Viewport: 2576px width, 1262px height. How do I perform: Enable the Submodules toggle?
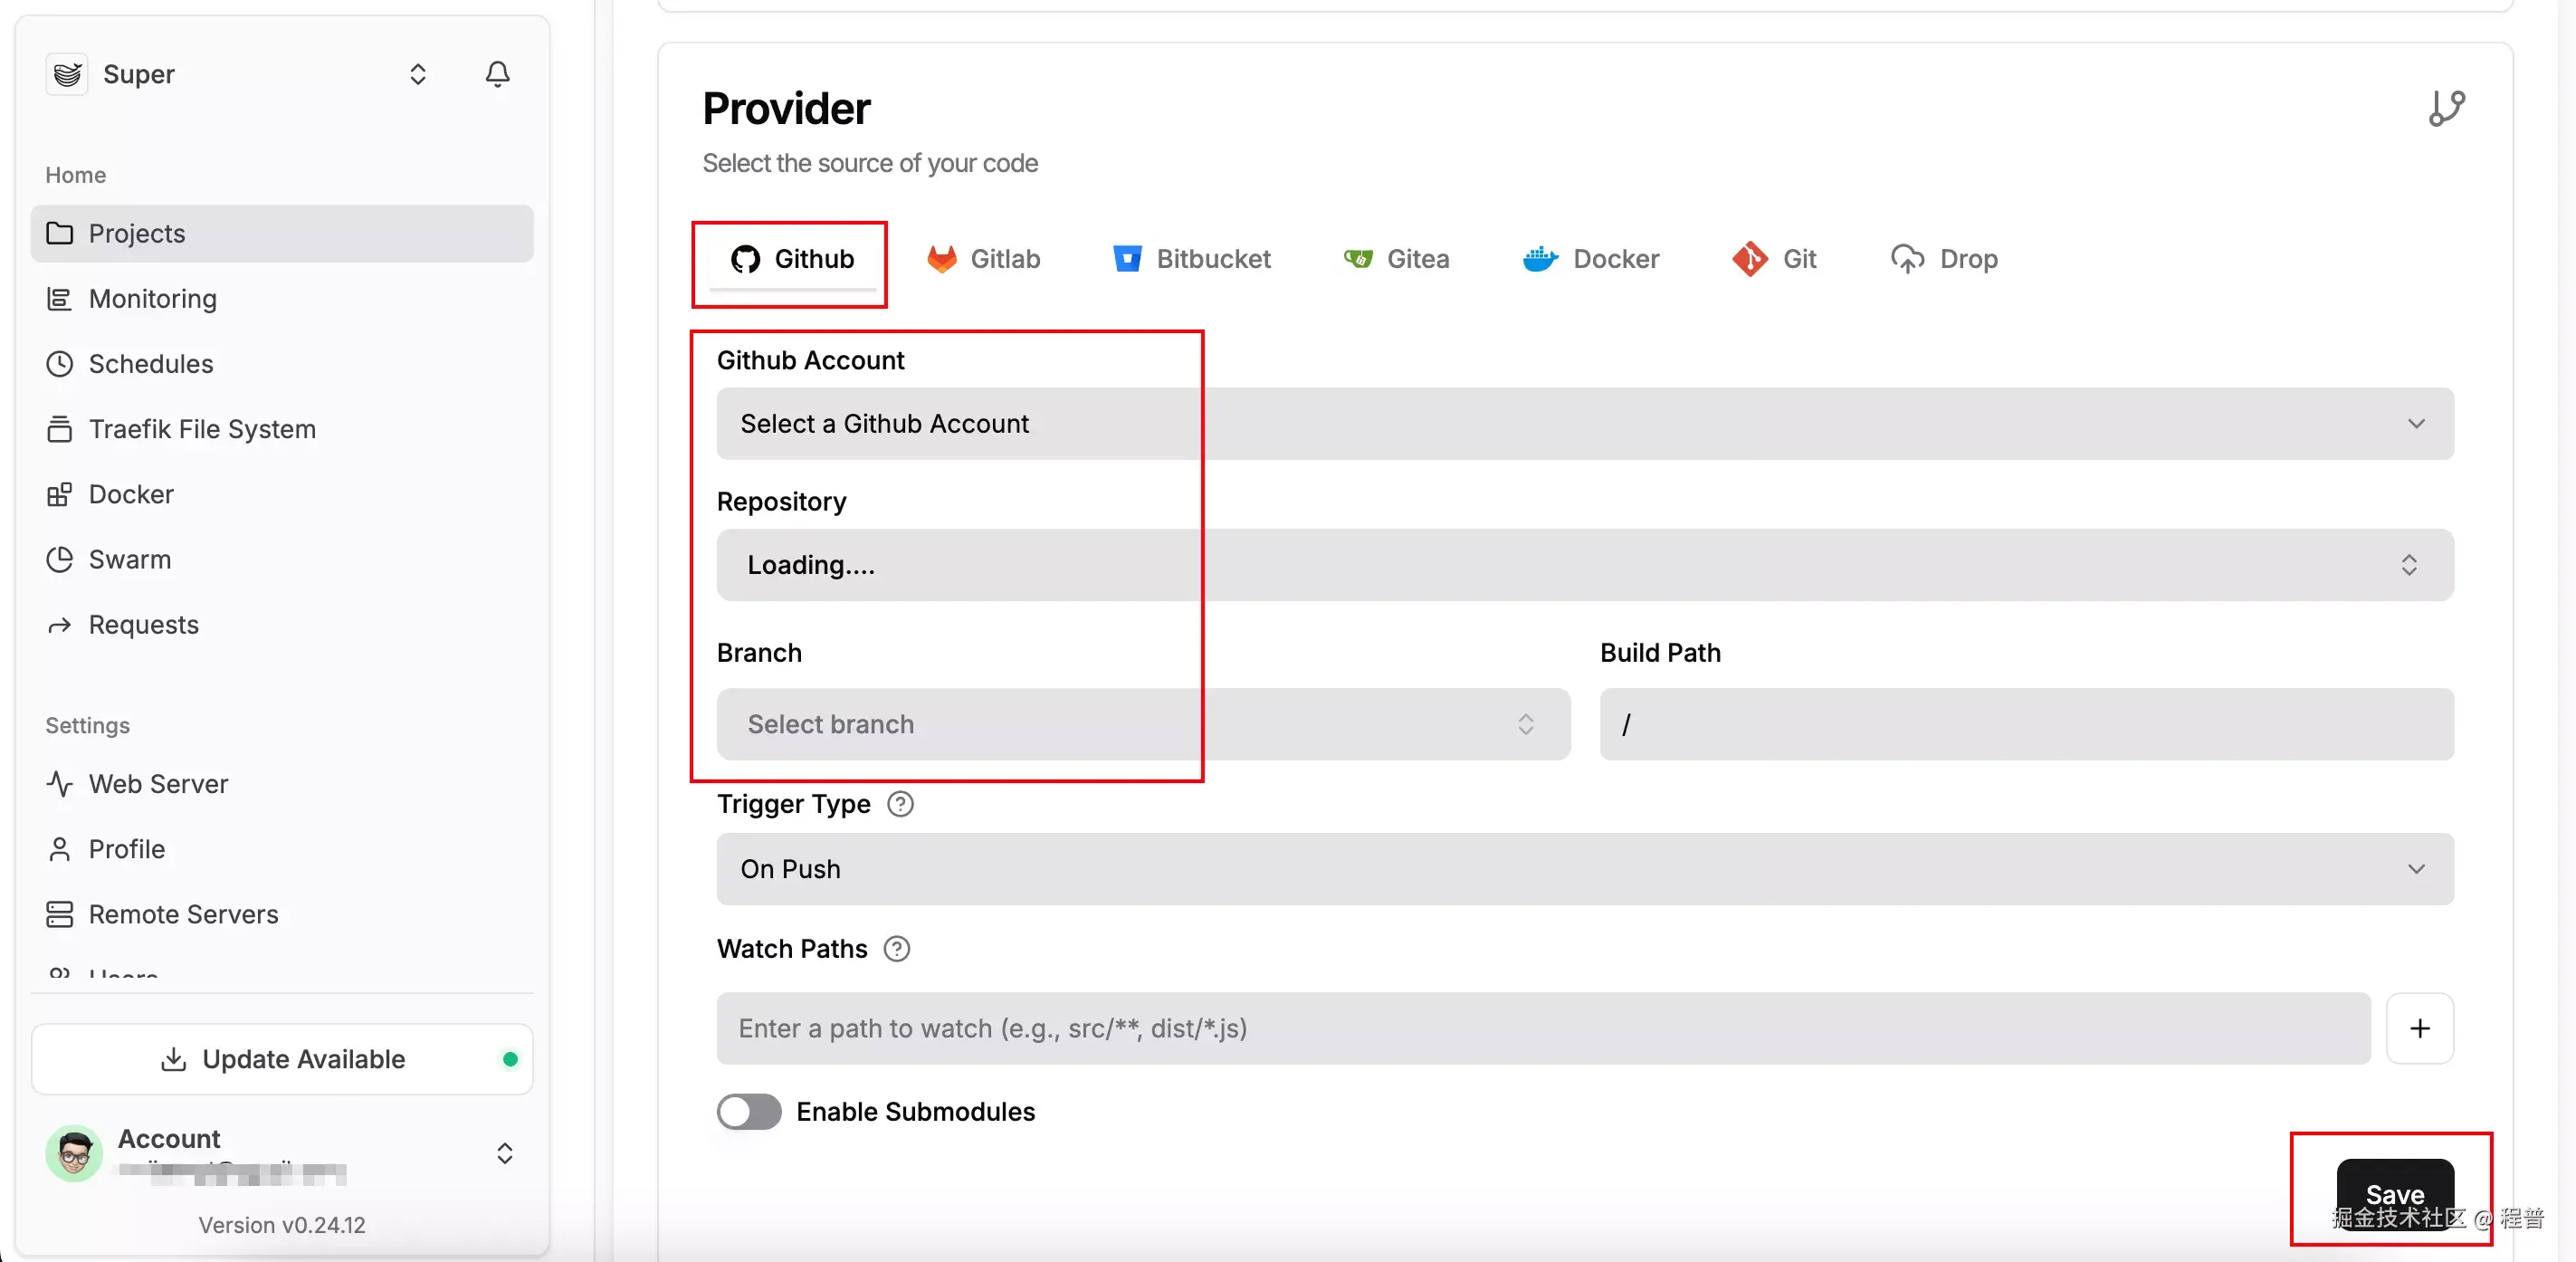click(x=749, y=1111)
